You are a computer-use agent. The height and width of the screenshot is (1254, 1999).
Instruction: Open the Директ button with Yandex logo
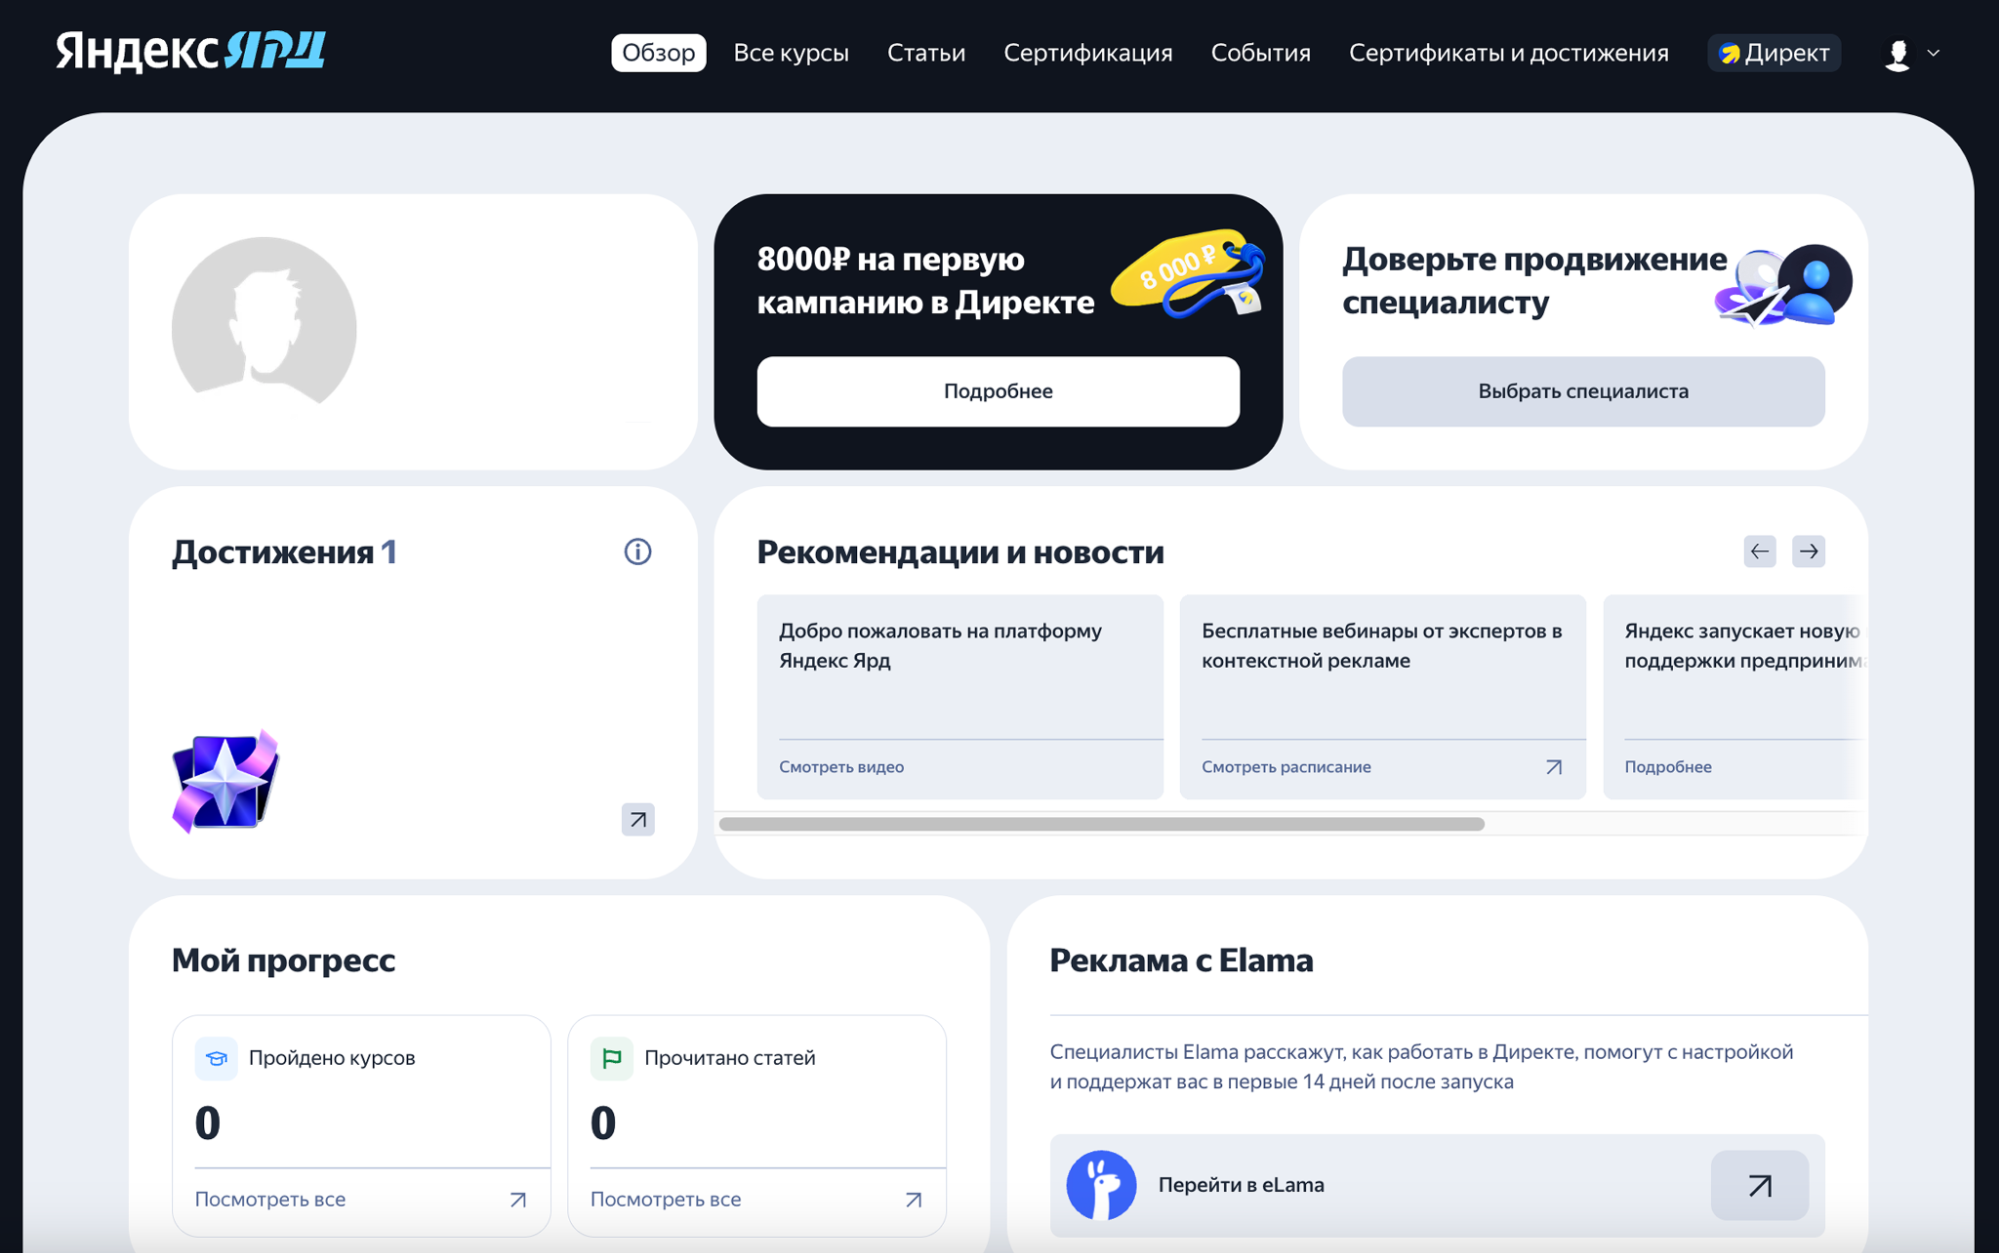pos(1772,53)
